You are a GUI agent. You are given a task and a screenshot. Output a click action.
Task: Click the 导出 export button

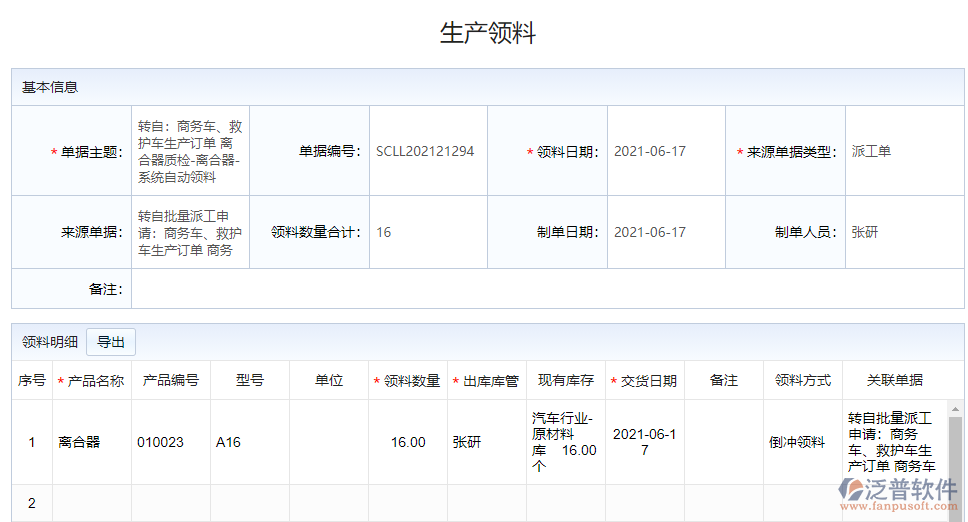(111, 342)
